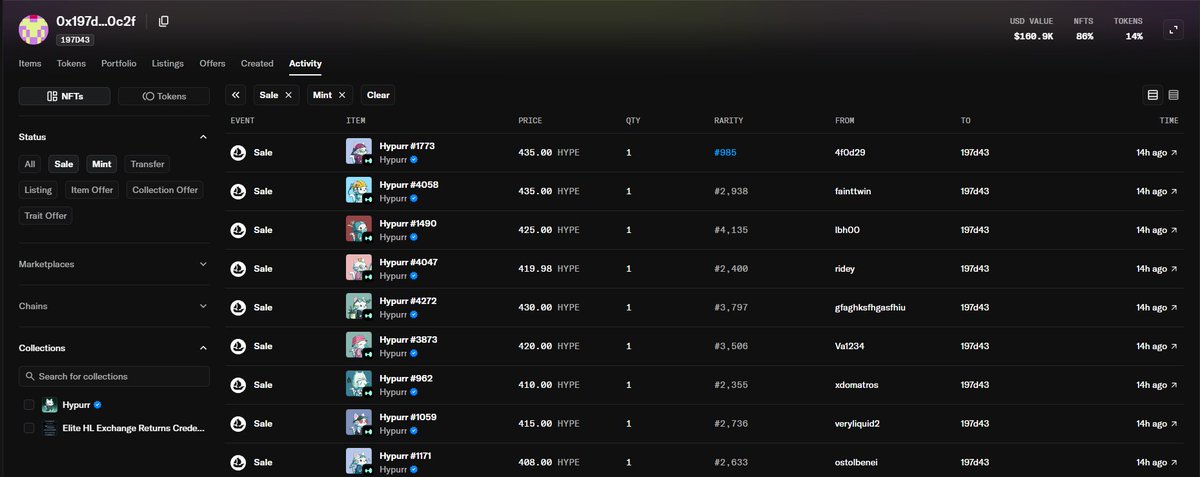
Task: Expand the Chains section
Action: tap(203, 306)
